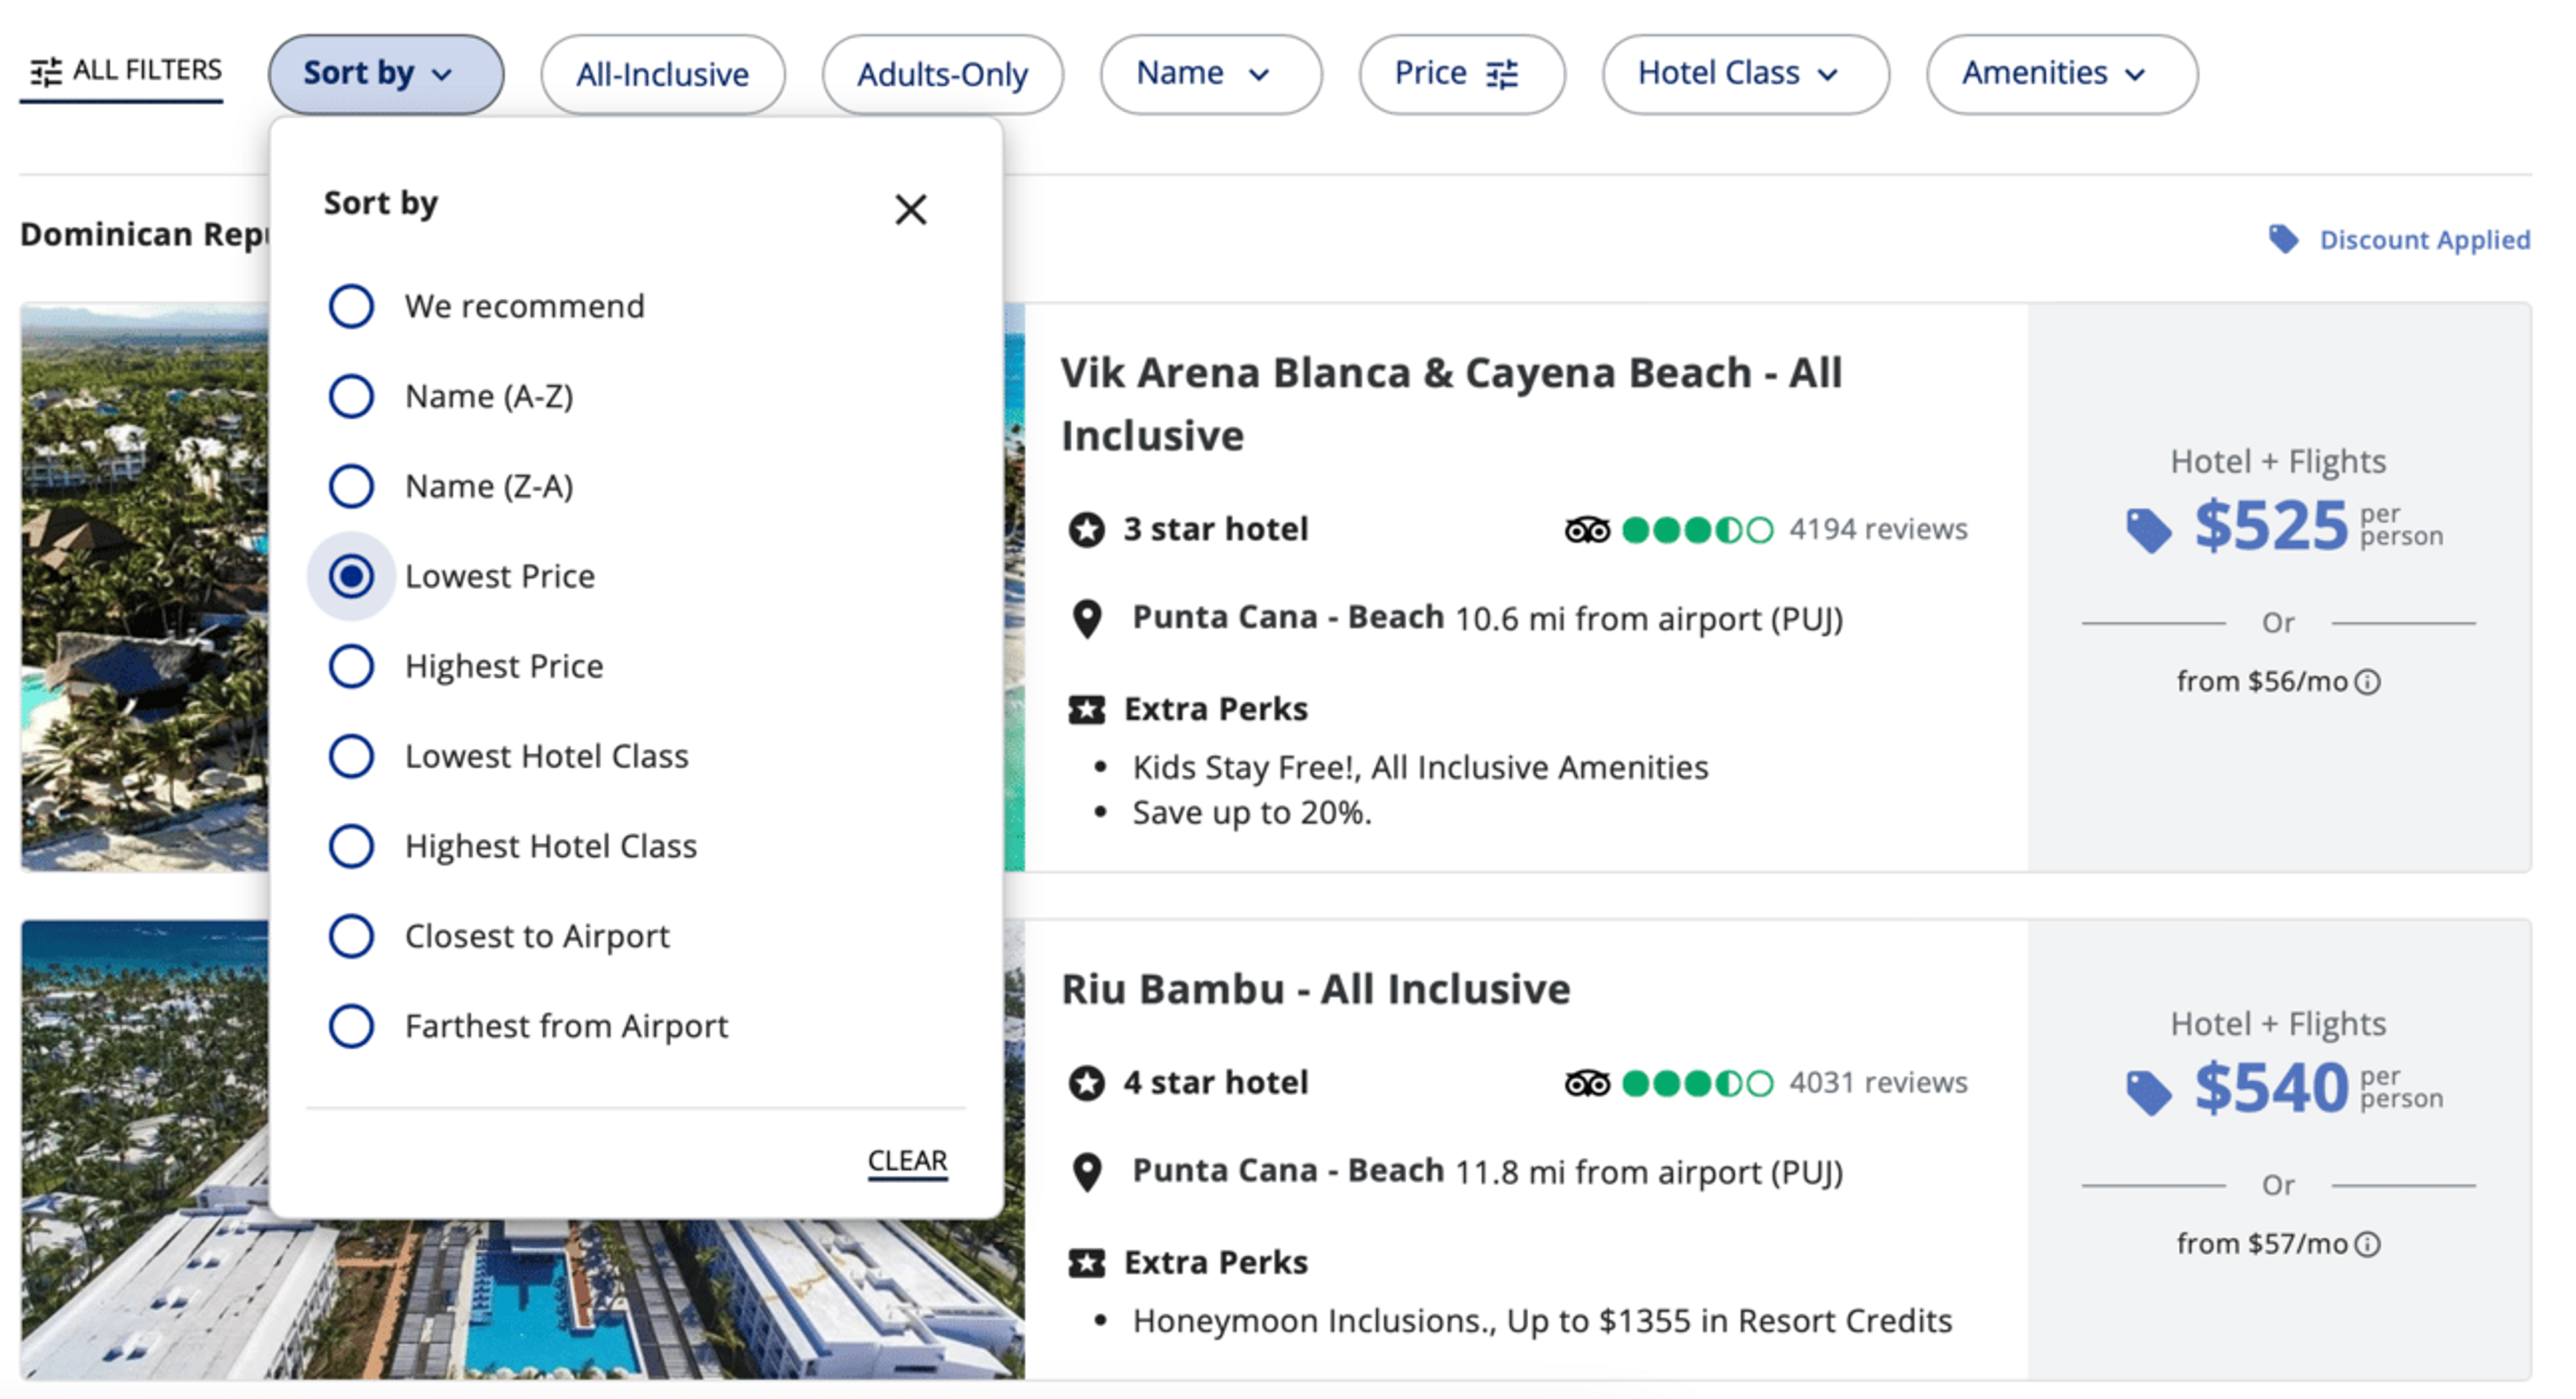2576x1399 pixels.
Task: Open the Price filter
Action: [1461, 74]
